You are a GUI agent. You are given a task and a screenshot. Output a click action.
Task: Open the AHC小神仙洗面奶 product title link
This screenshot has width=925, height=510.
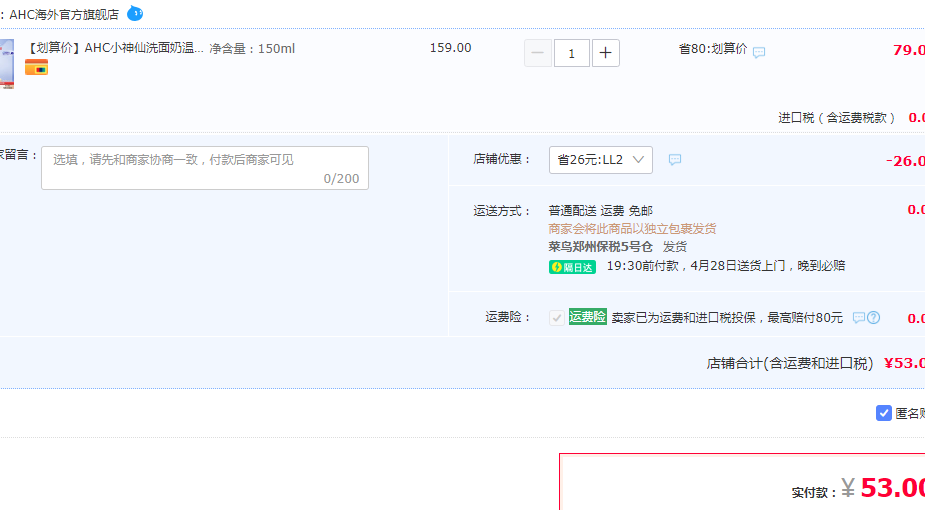tap(114, 48)
